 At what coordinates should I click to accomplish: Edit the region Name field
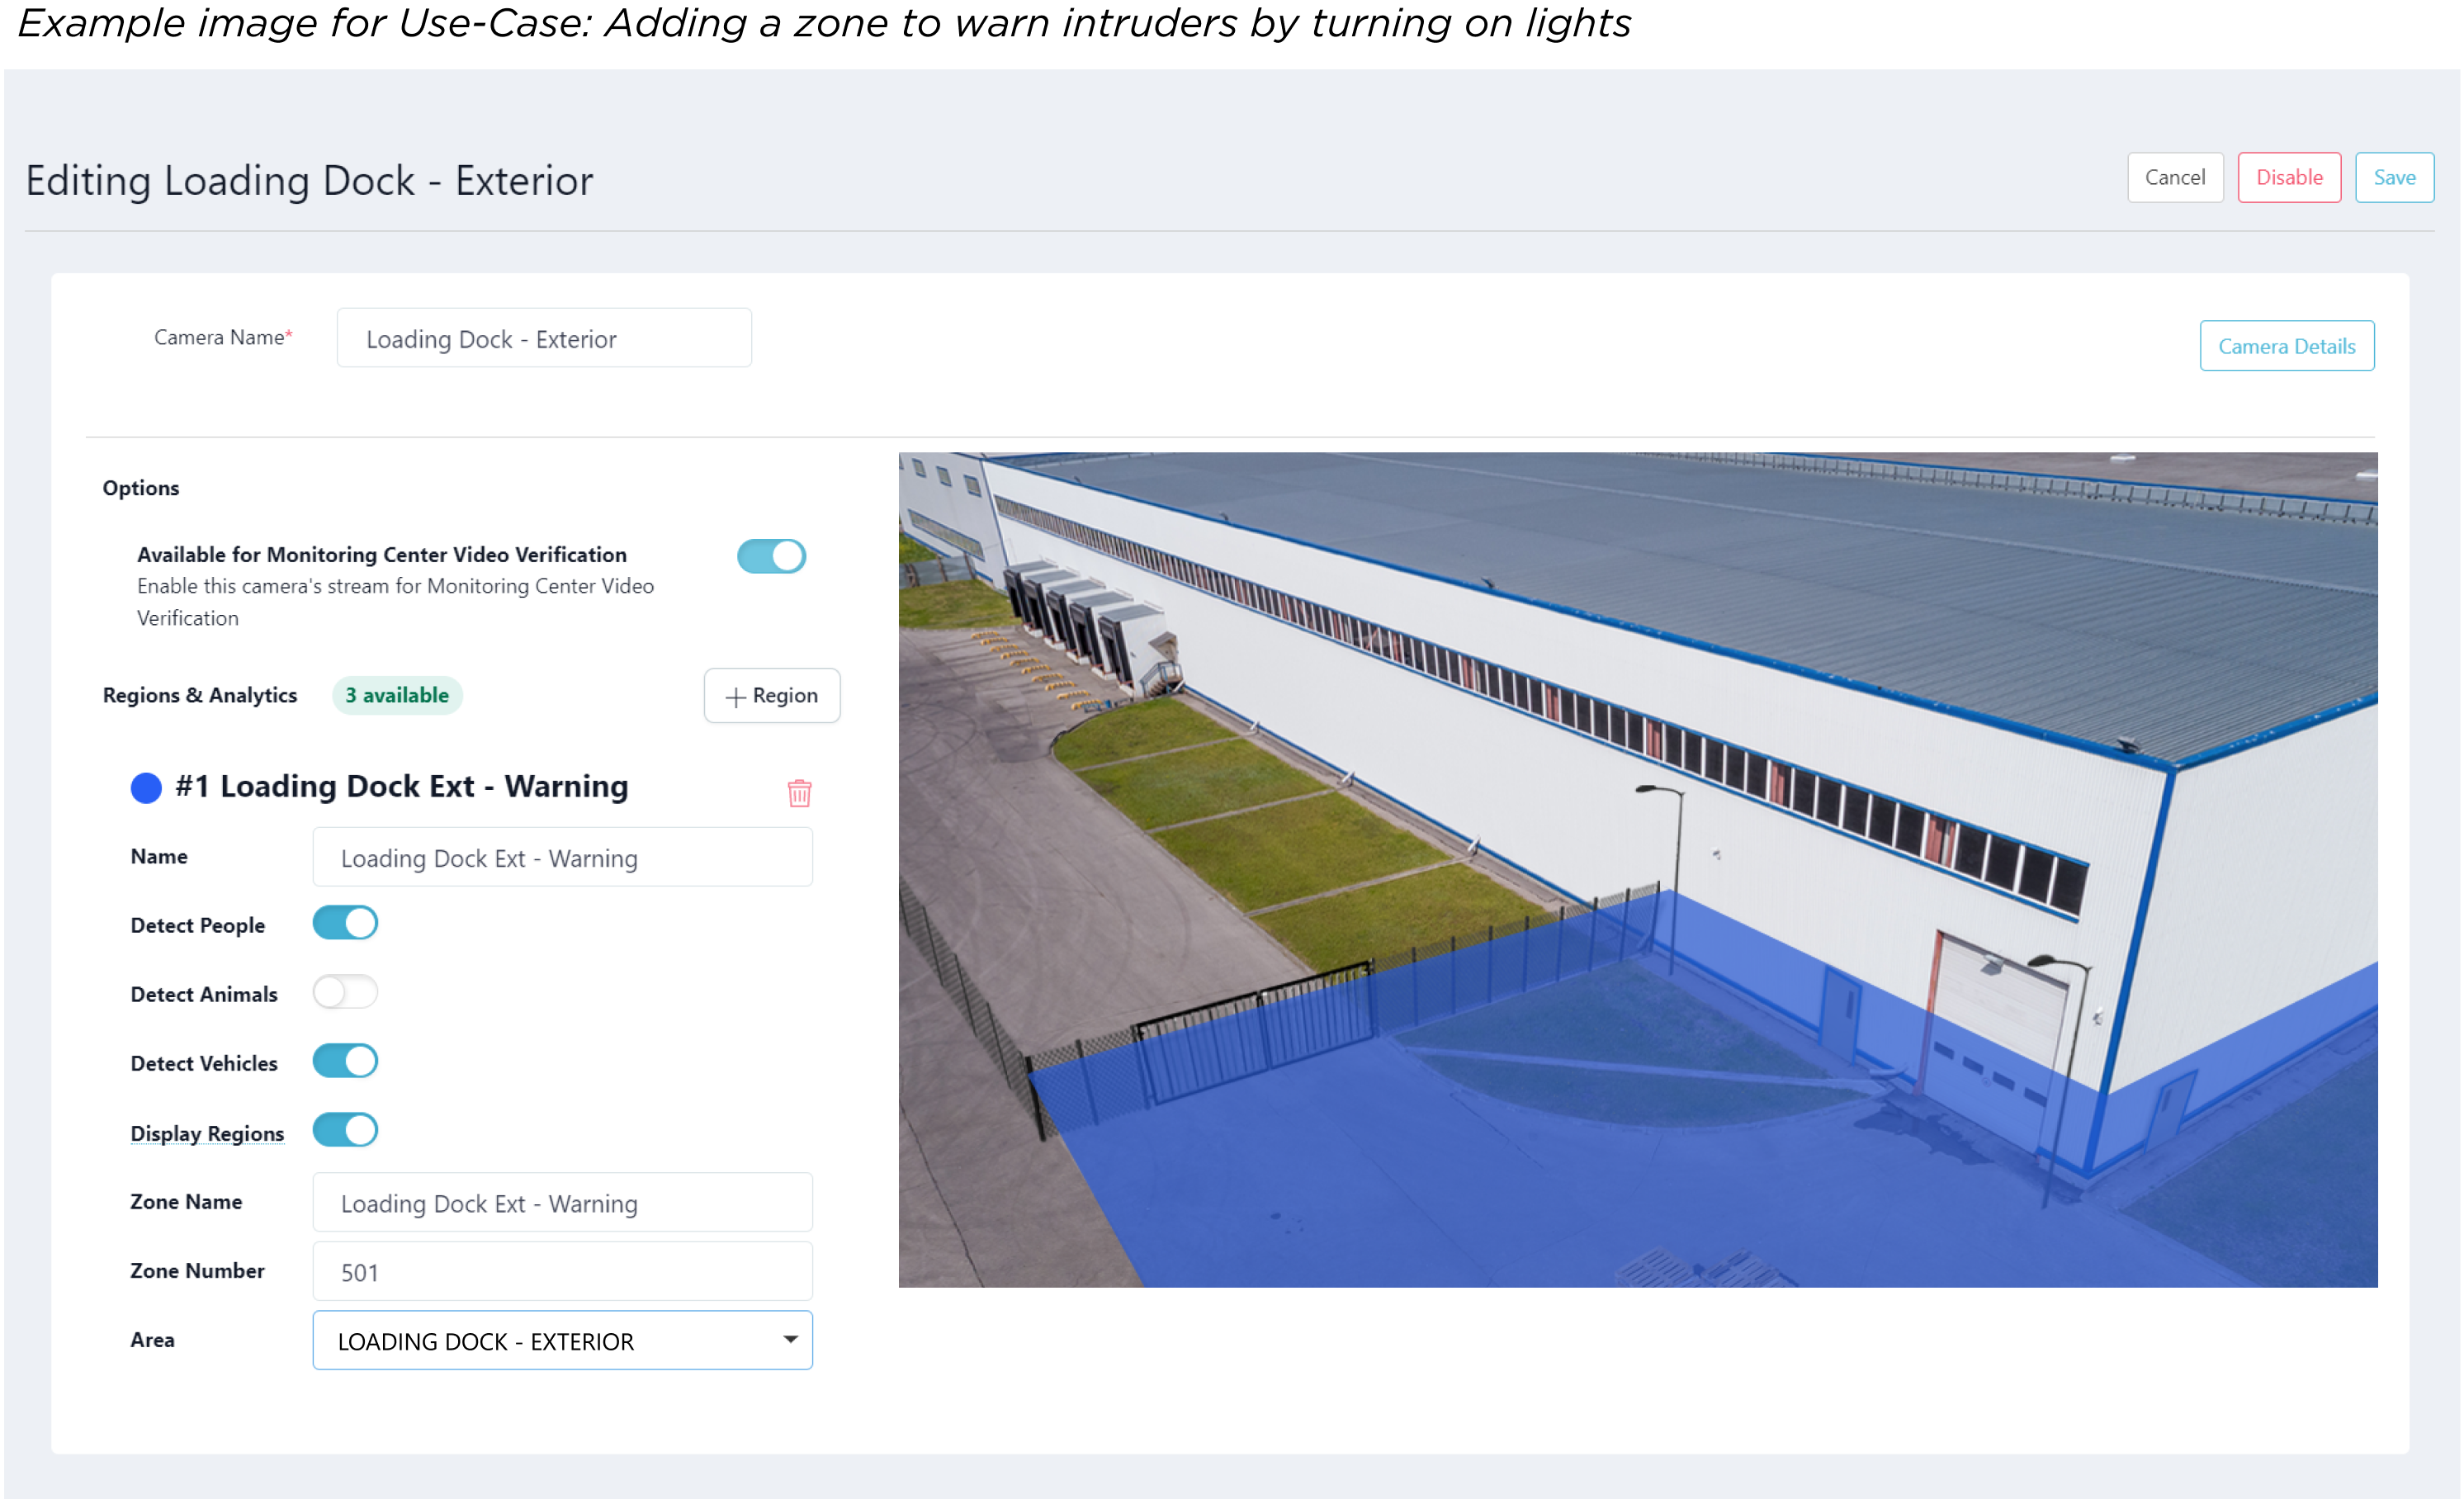point(562,857)
